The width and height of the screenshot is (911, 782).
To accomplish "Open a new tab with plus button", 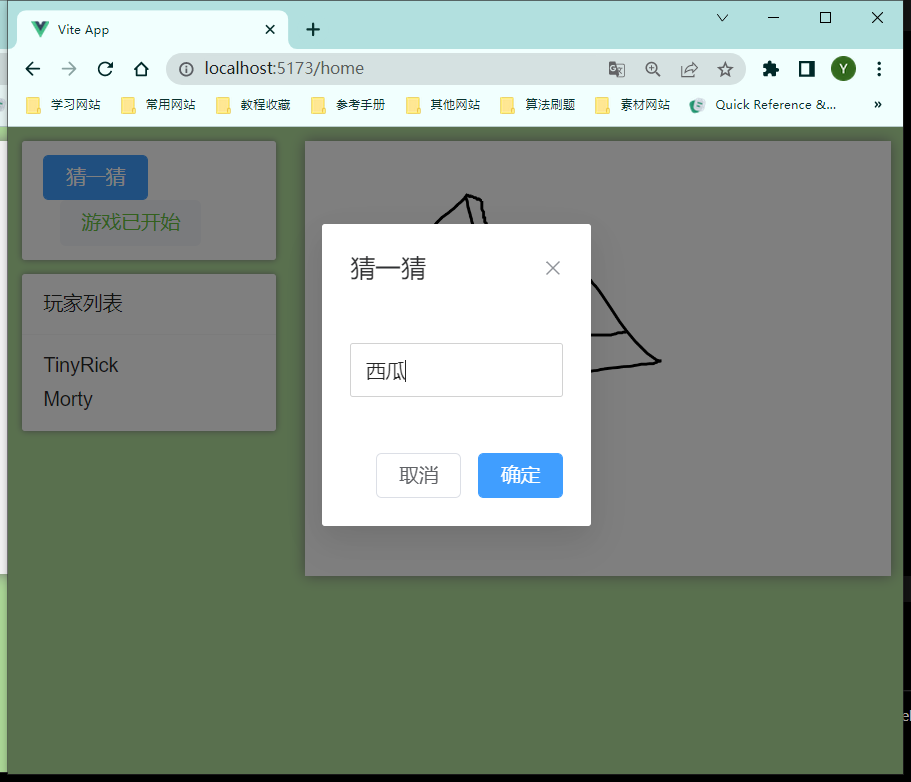I will 313,29.
